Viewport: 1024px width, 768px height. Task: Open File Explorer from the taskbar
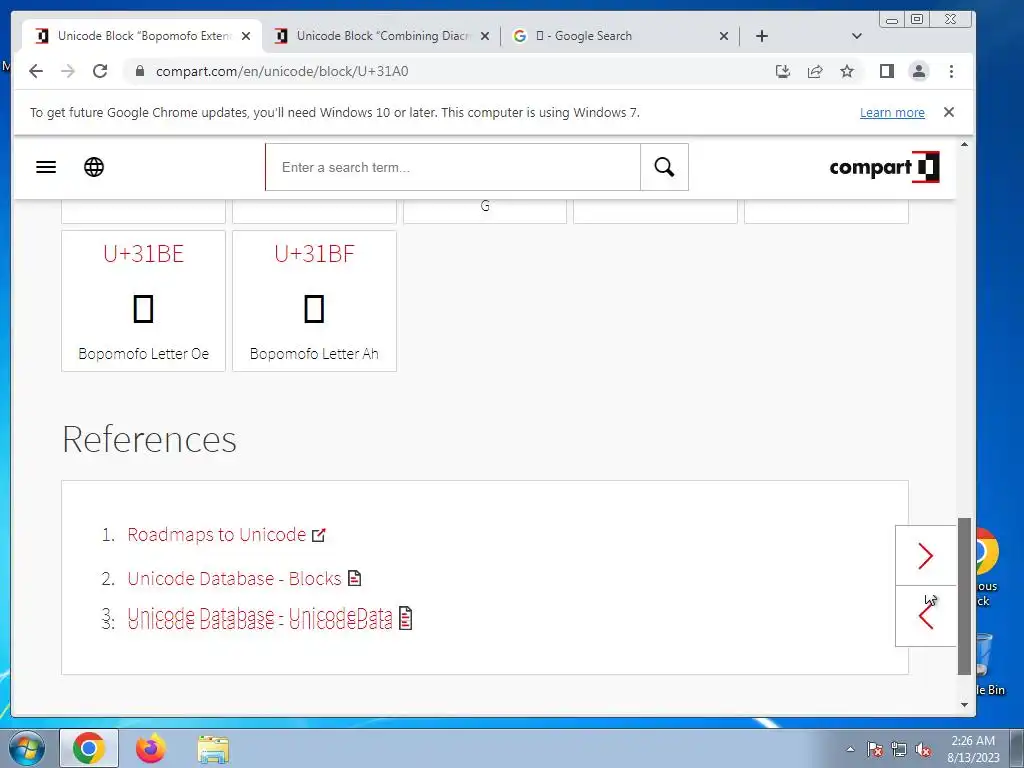point(213,750)
